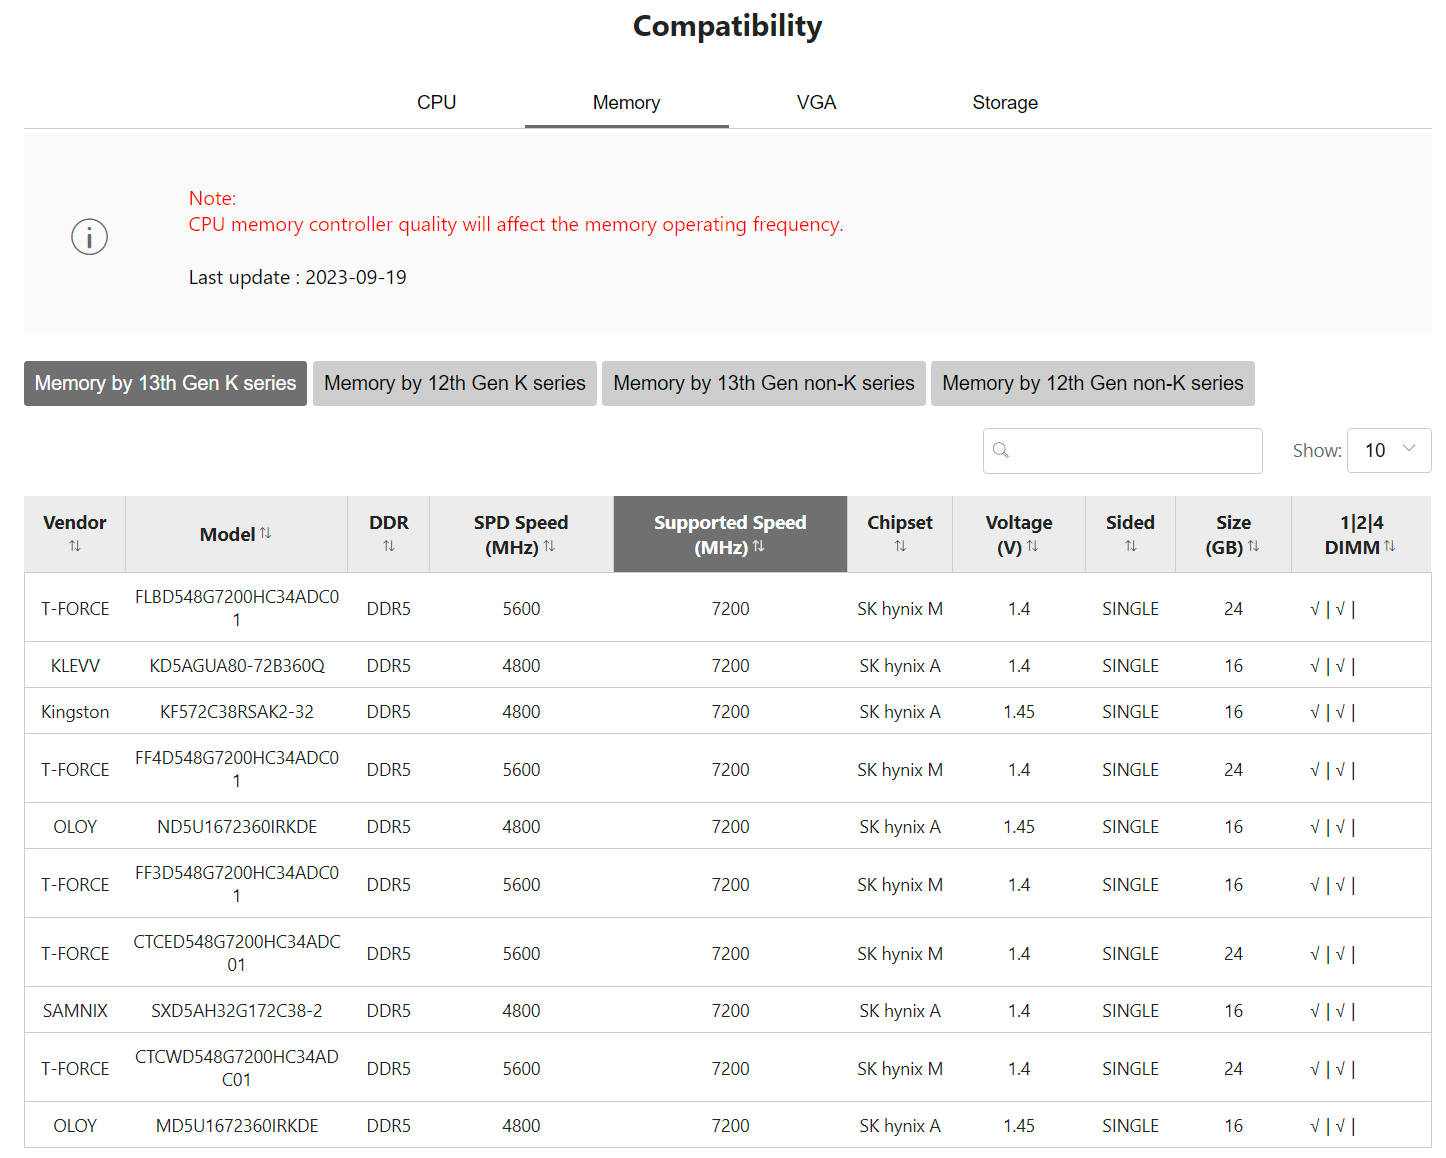1446x1158 pixels.
Task: Choose Memory by 12th Gen non-K series
Action: [x=1093, y=383]
